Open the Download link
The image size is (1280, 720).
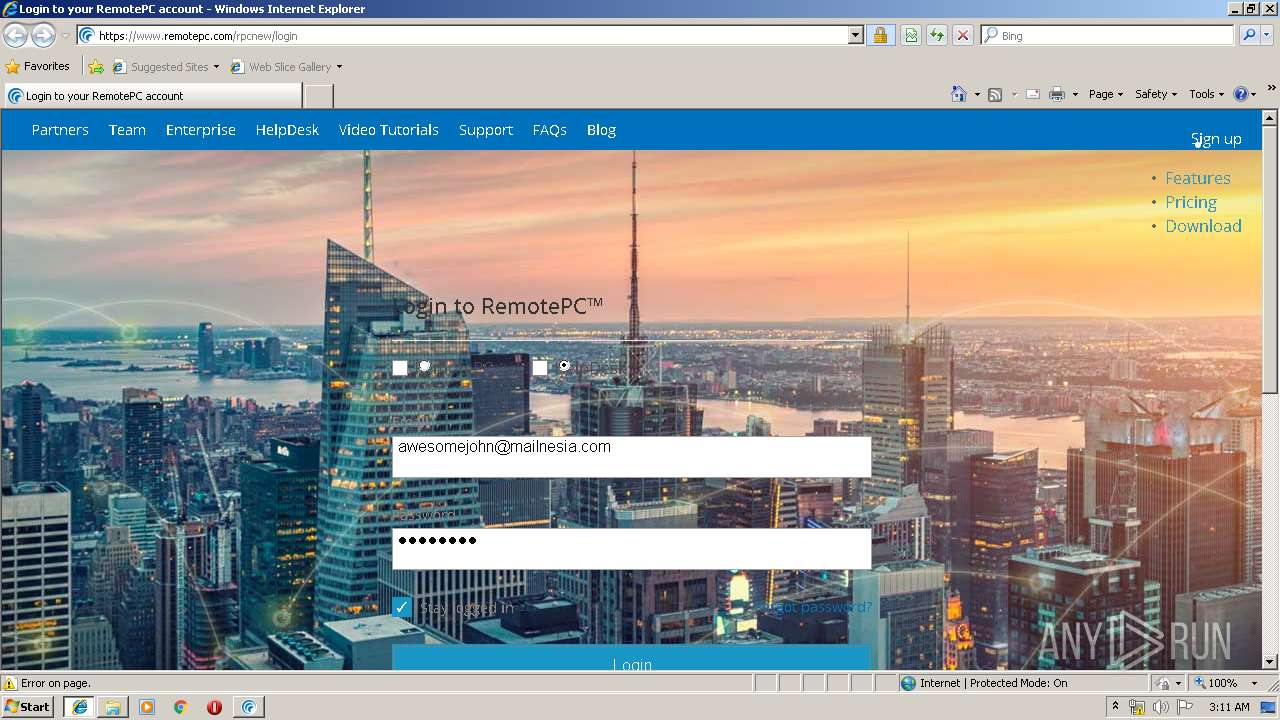click(x=1203, y=226)
